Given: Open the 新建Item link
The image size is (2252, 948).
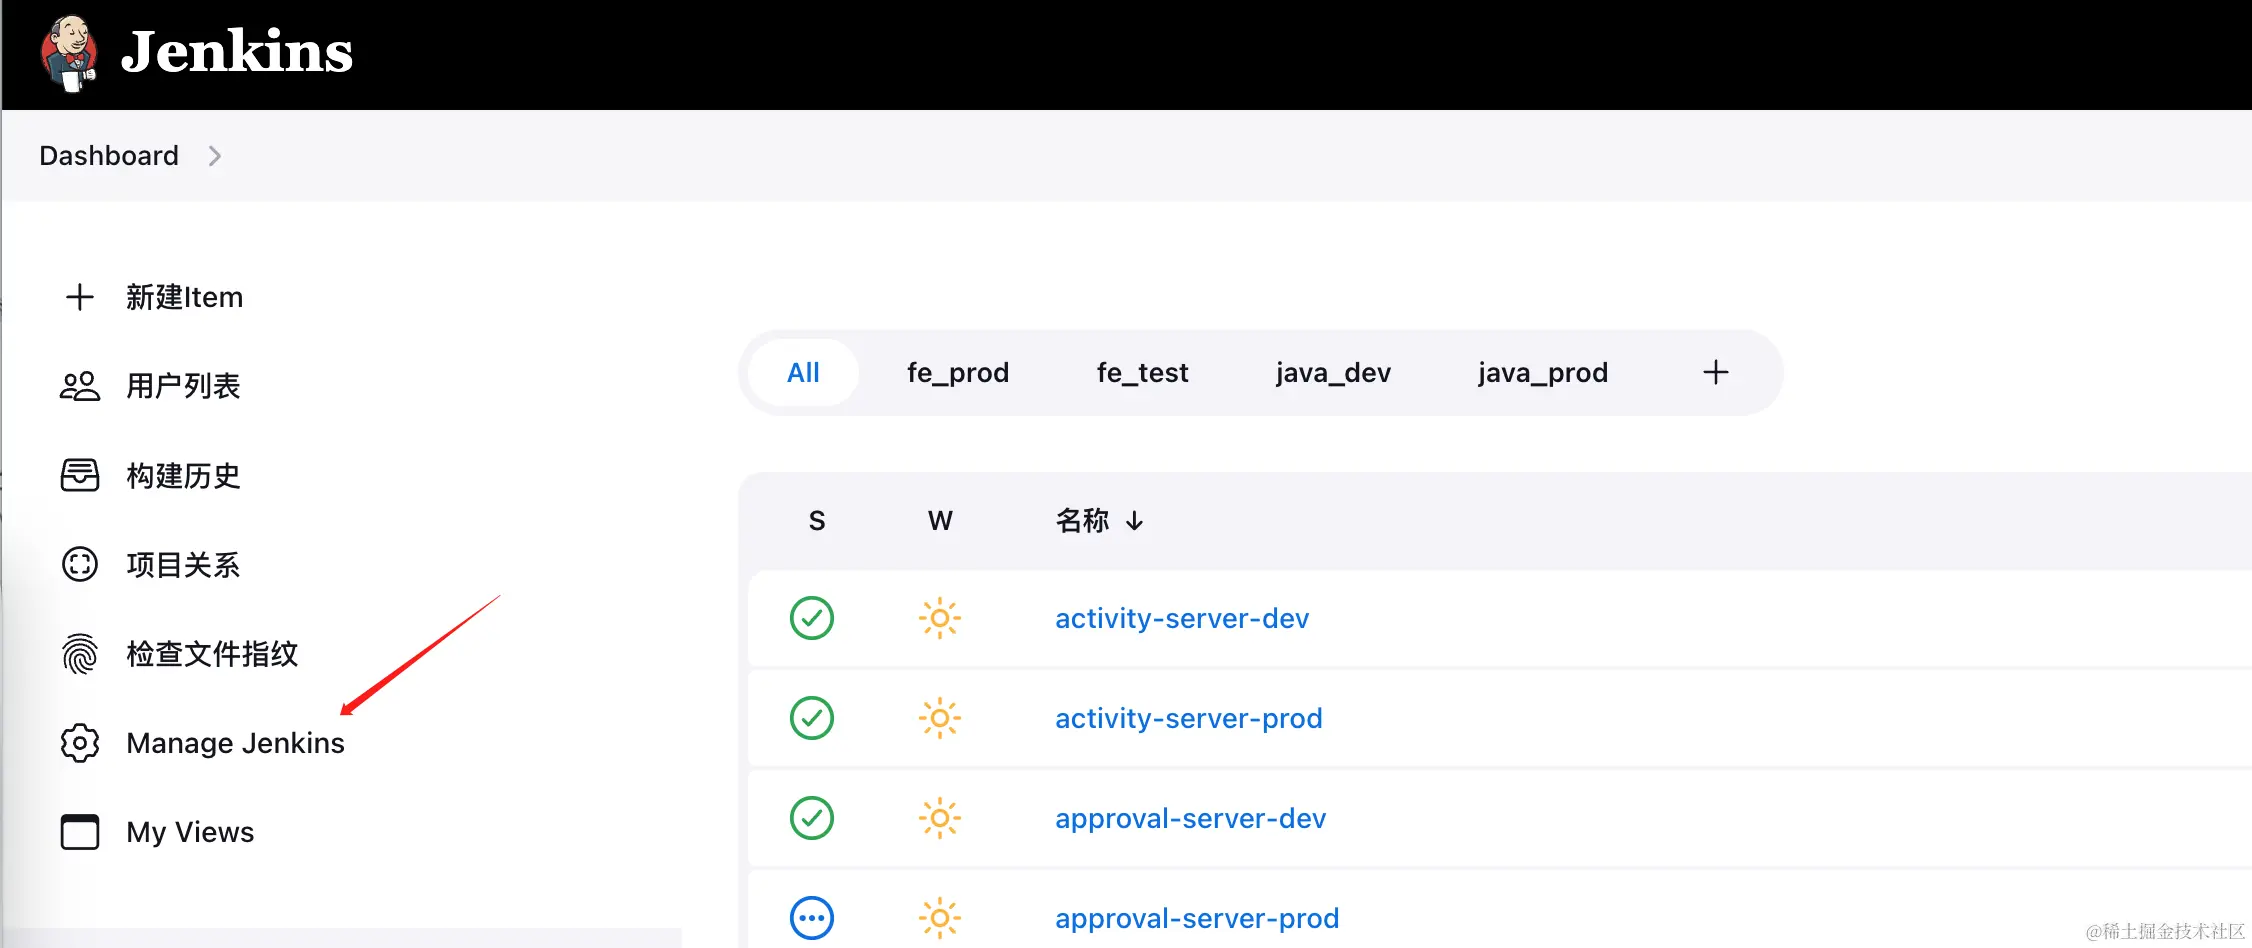Looking at the screenshot, I should tap(185, 297).
